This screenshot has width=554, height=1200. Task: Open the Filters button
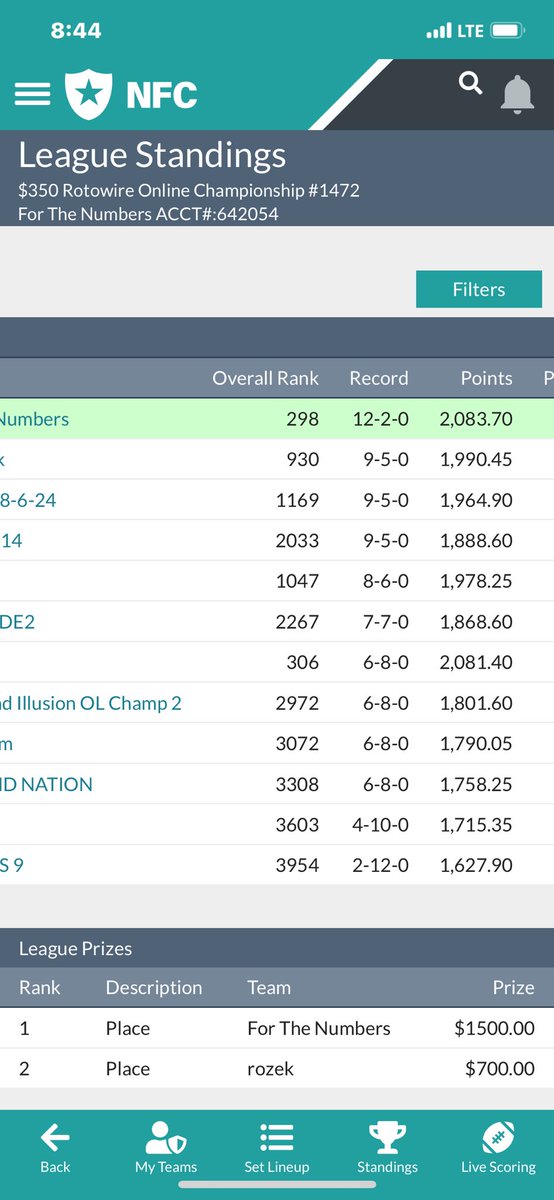(479, 289)
